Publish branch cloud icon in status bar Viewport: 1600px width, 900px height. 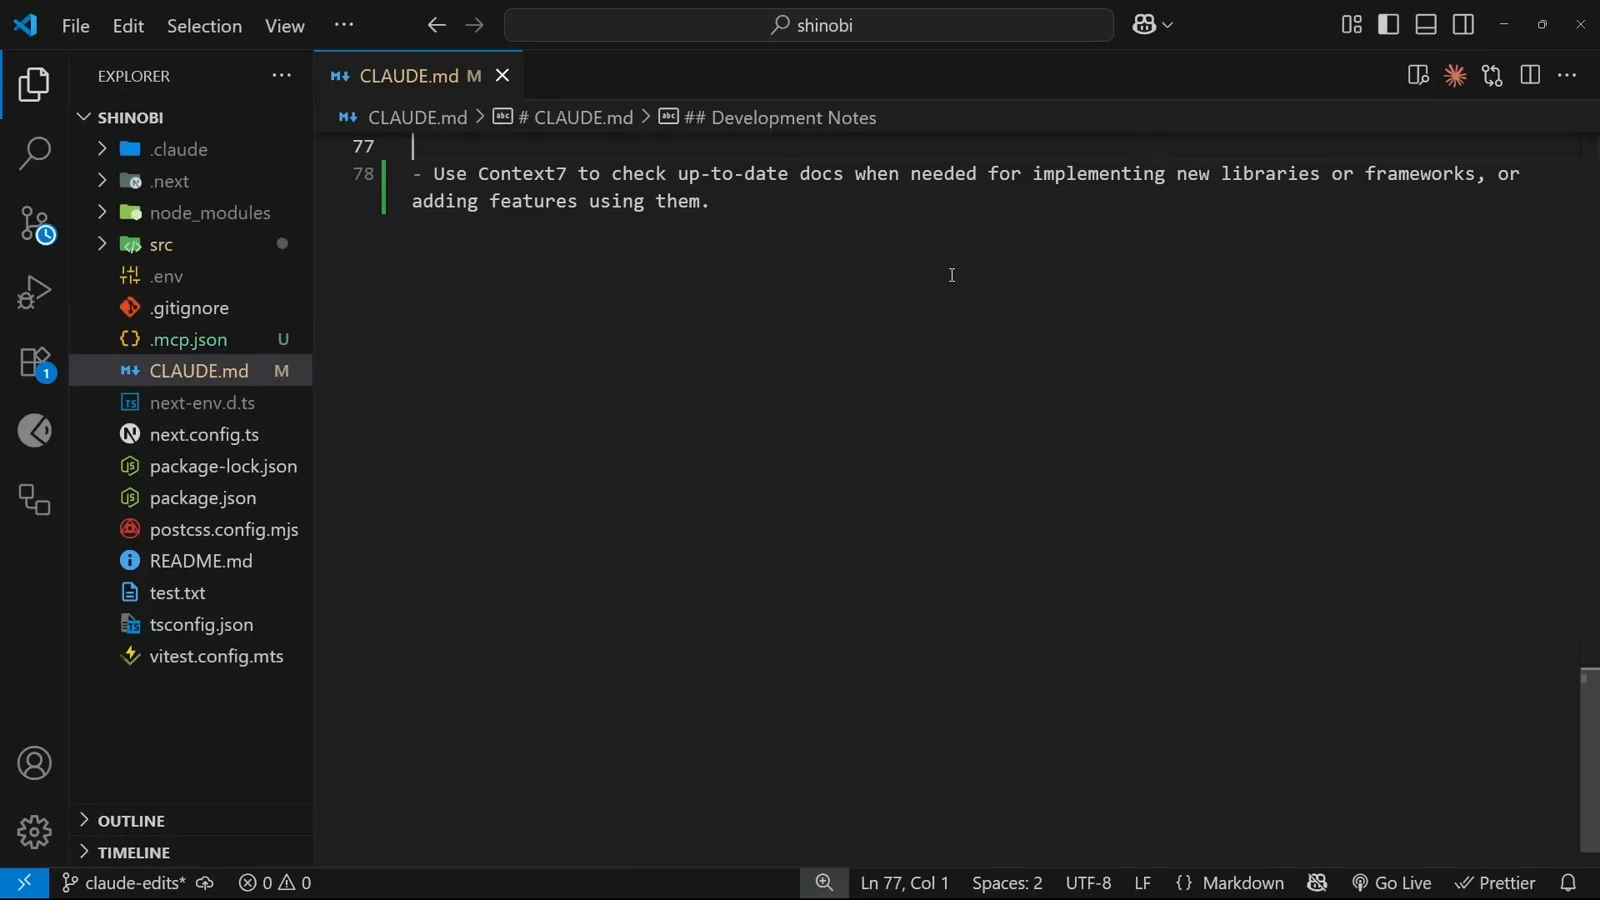(205, 883)
